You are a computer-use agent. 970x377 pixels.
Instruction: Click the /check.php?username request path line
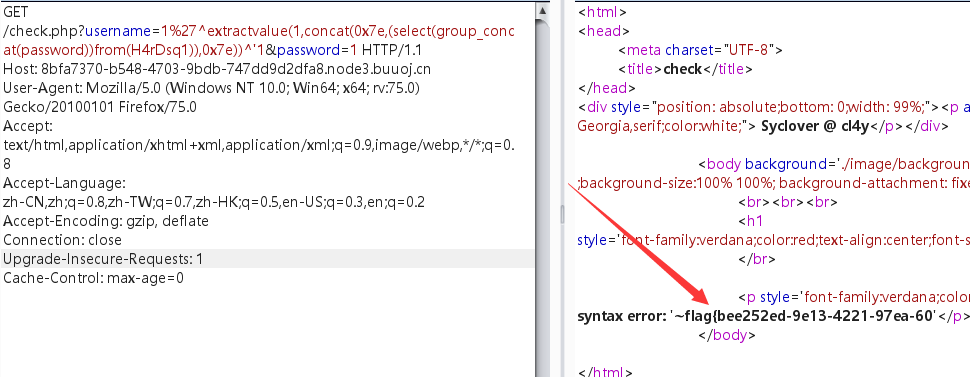(259, 31)
